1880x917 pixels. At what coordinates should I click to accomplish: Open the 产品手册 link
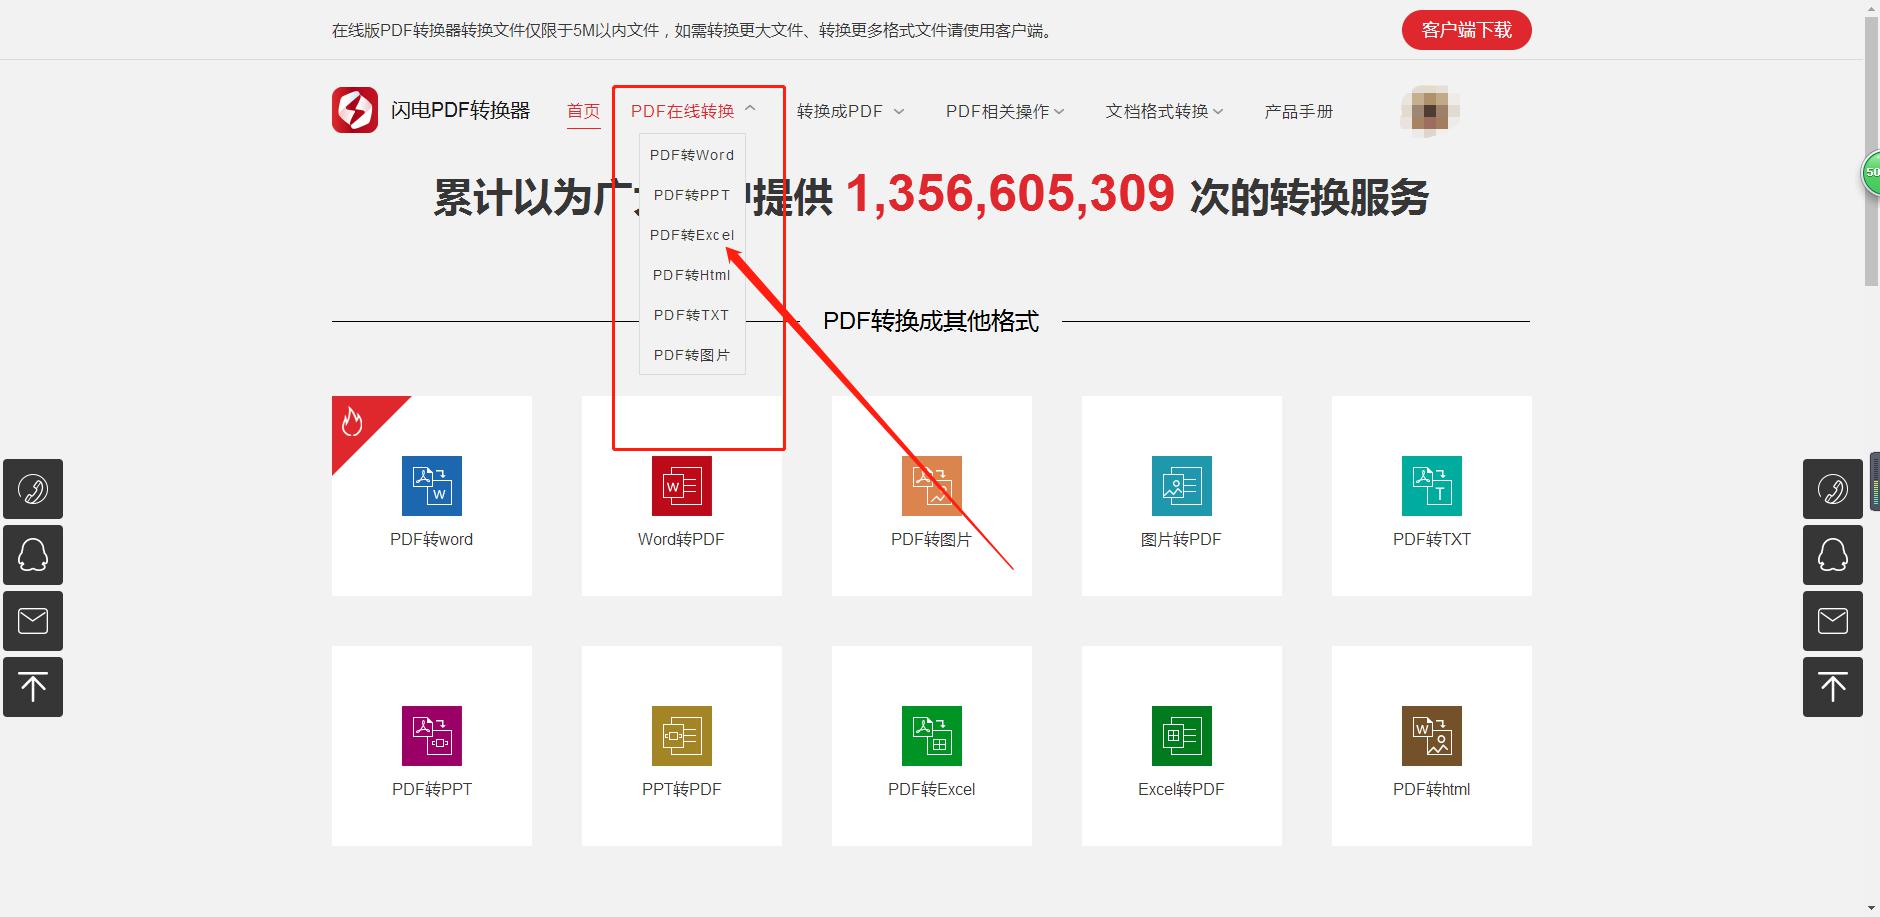pyautogui.click(x=1298, y=111)
